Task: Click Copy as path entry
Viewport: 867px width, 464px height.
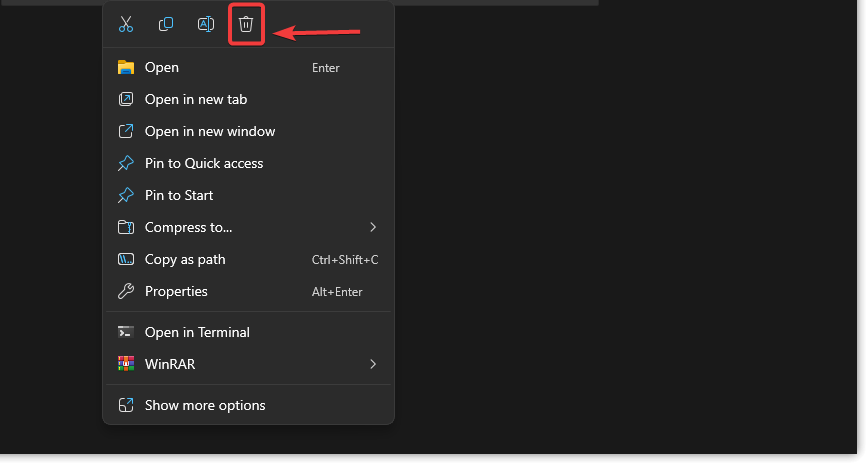Action: point(185,259)
